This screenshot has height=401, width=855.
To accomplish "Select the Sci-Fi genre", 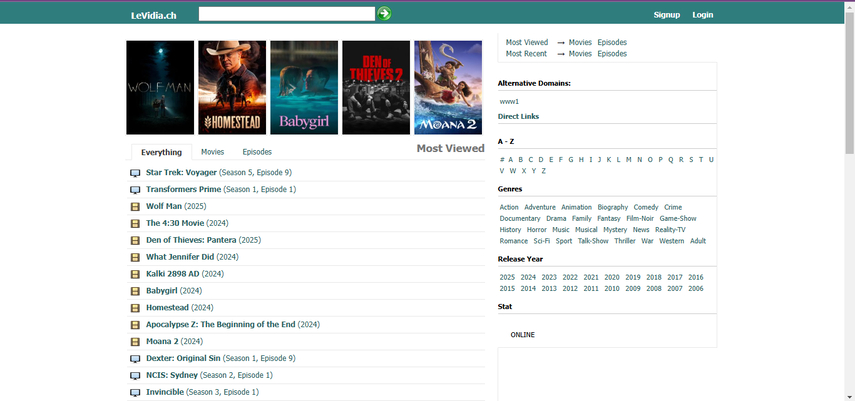I will click(541, 241).
